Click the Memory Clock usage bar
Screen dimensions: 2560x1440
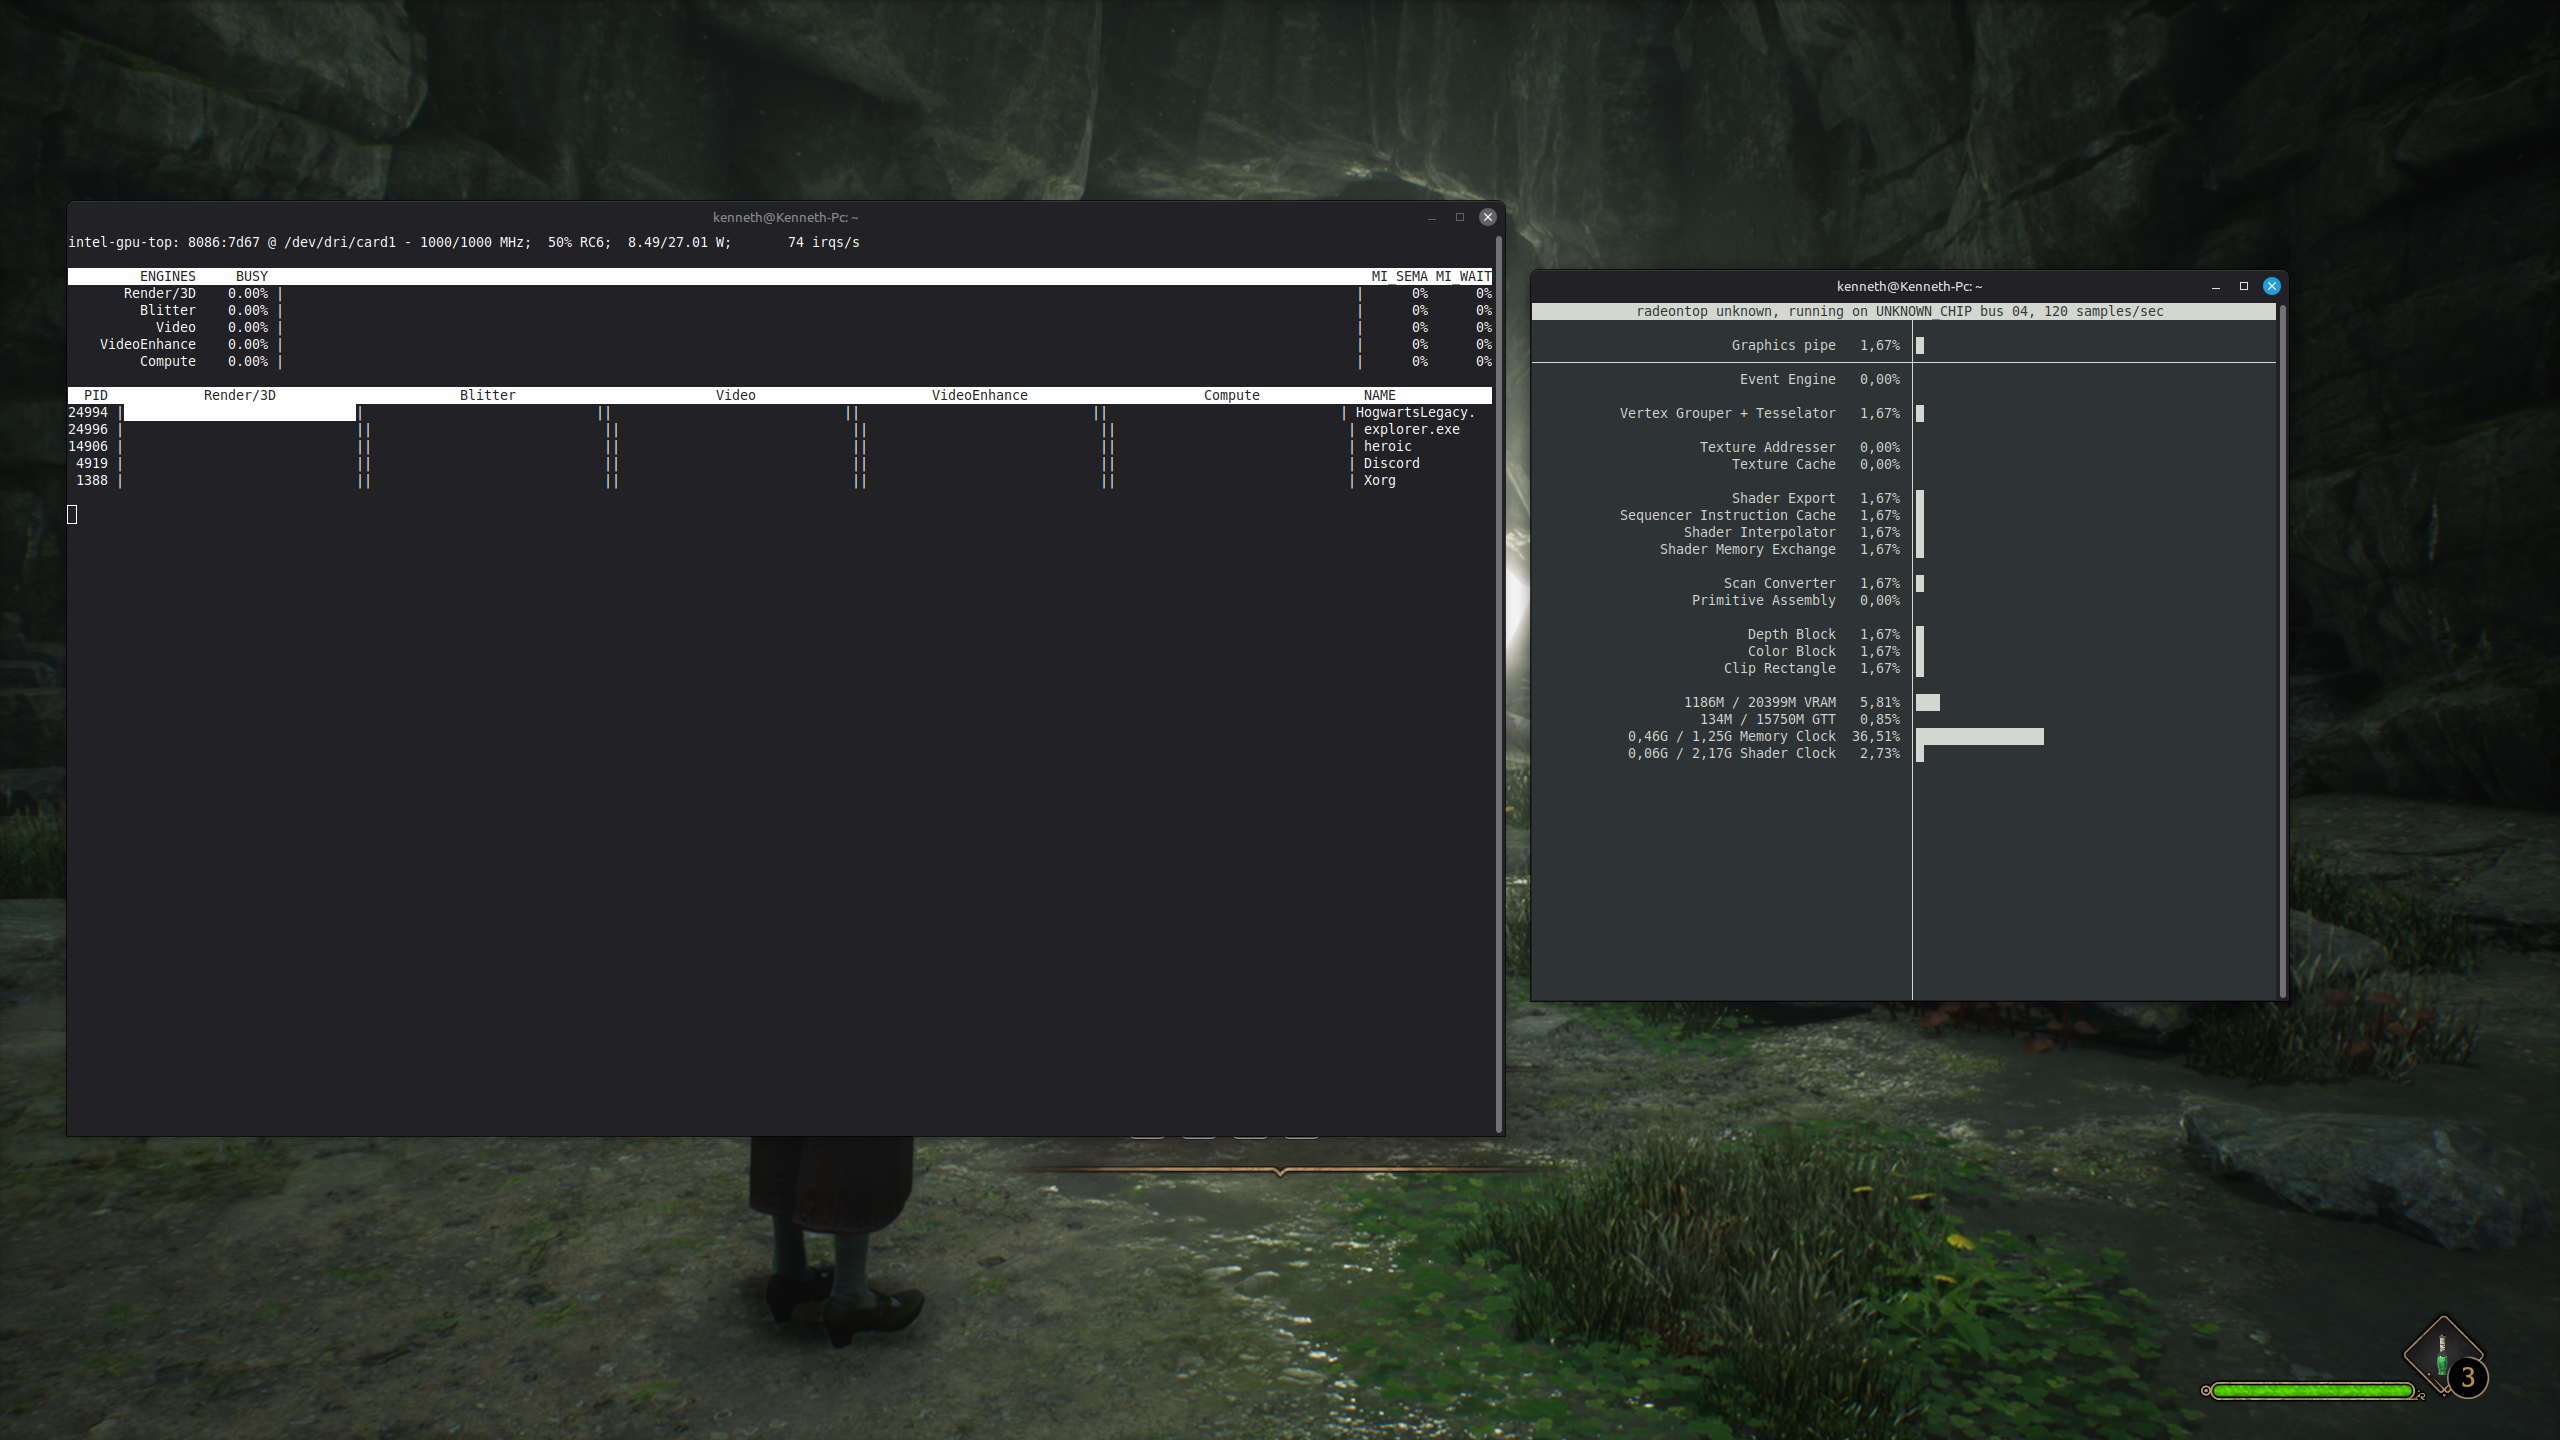(1979, 736)
